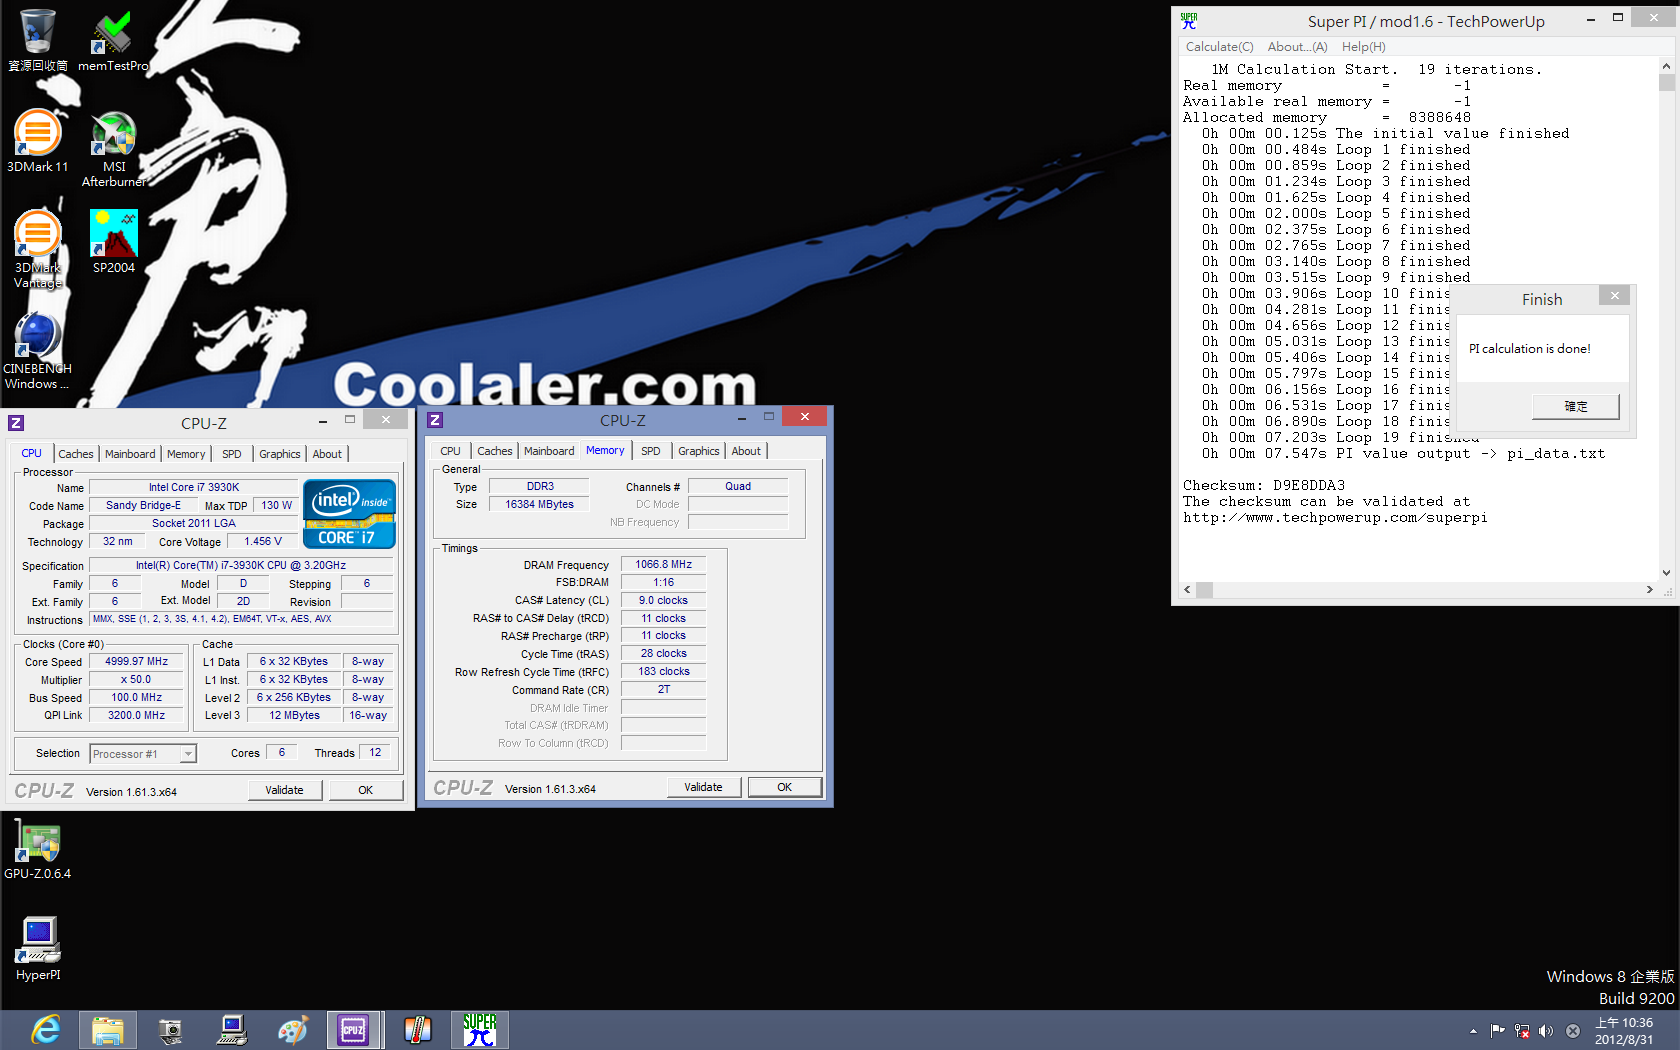
Task: Open the Paint palette taskbar icon
Action: click(293, 1030)
